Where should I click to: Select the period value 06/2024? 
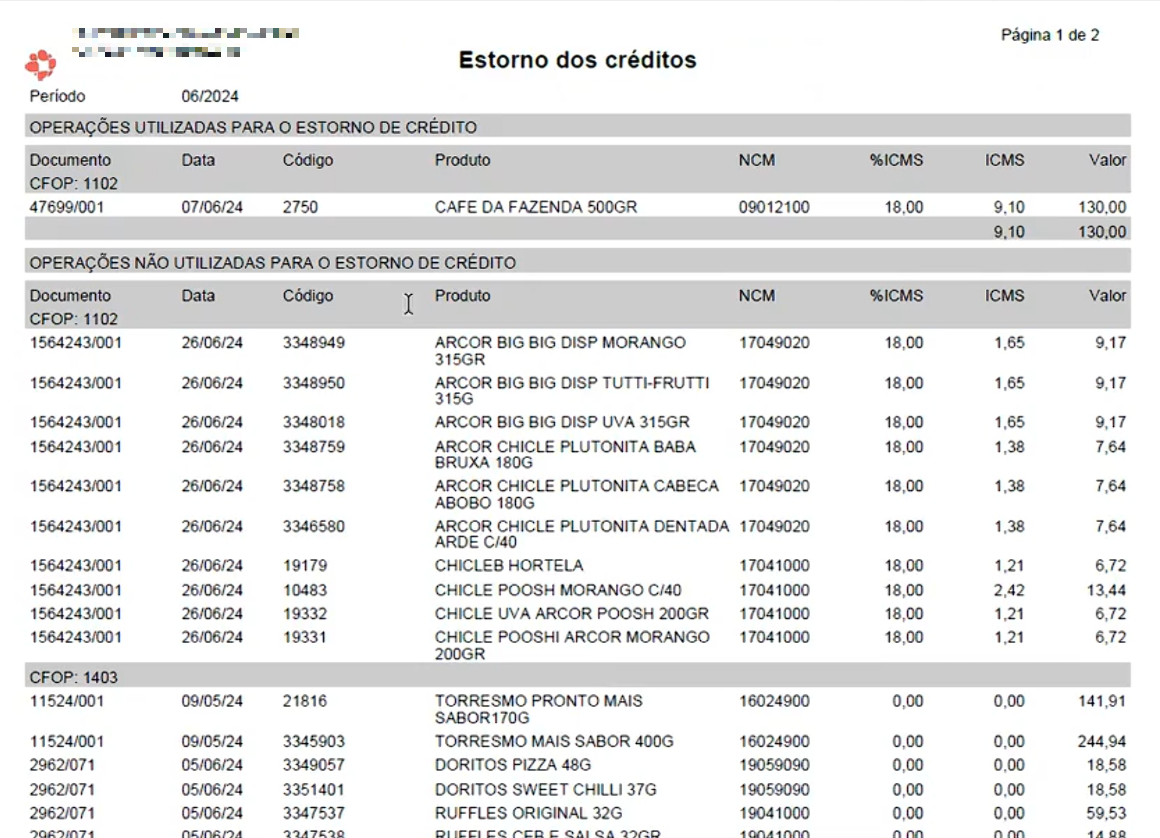click(209, 97)
